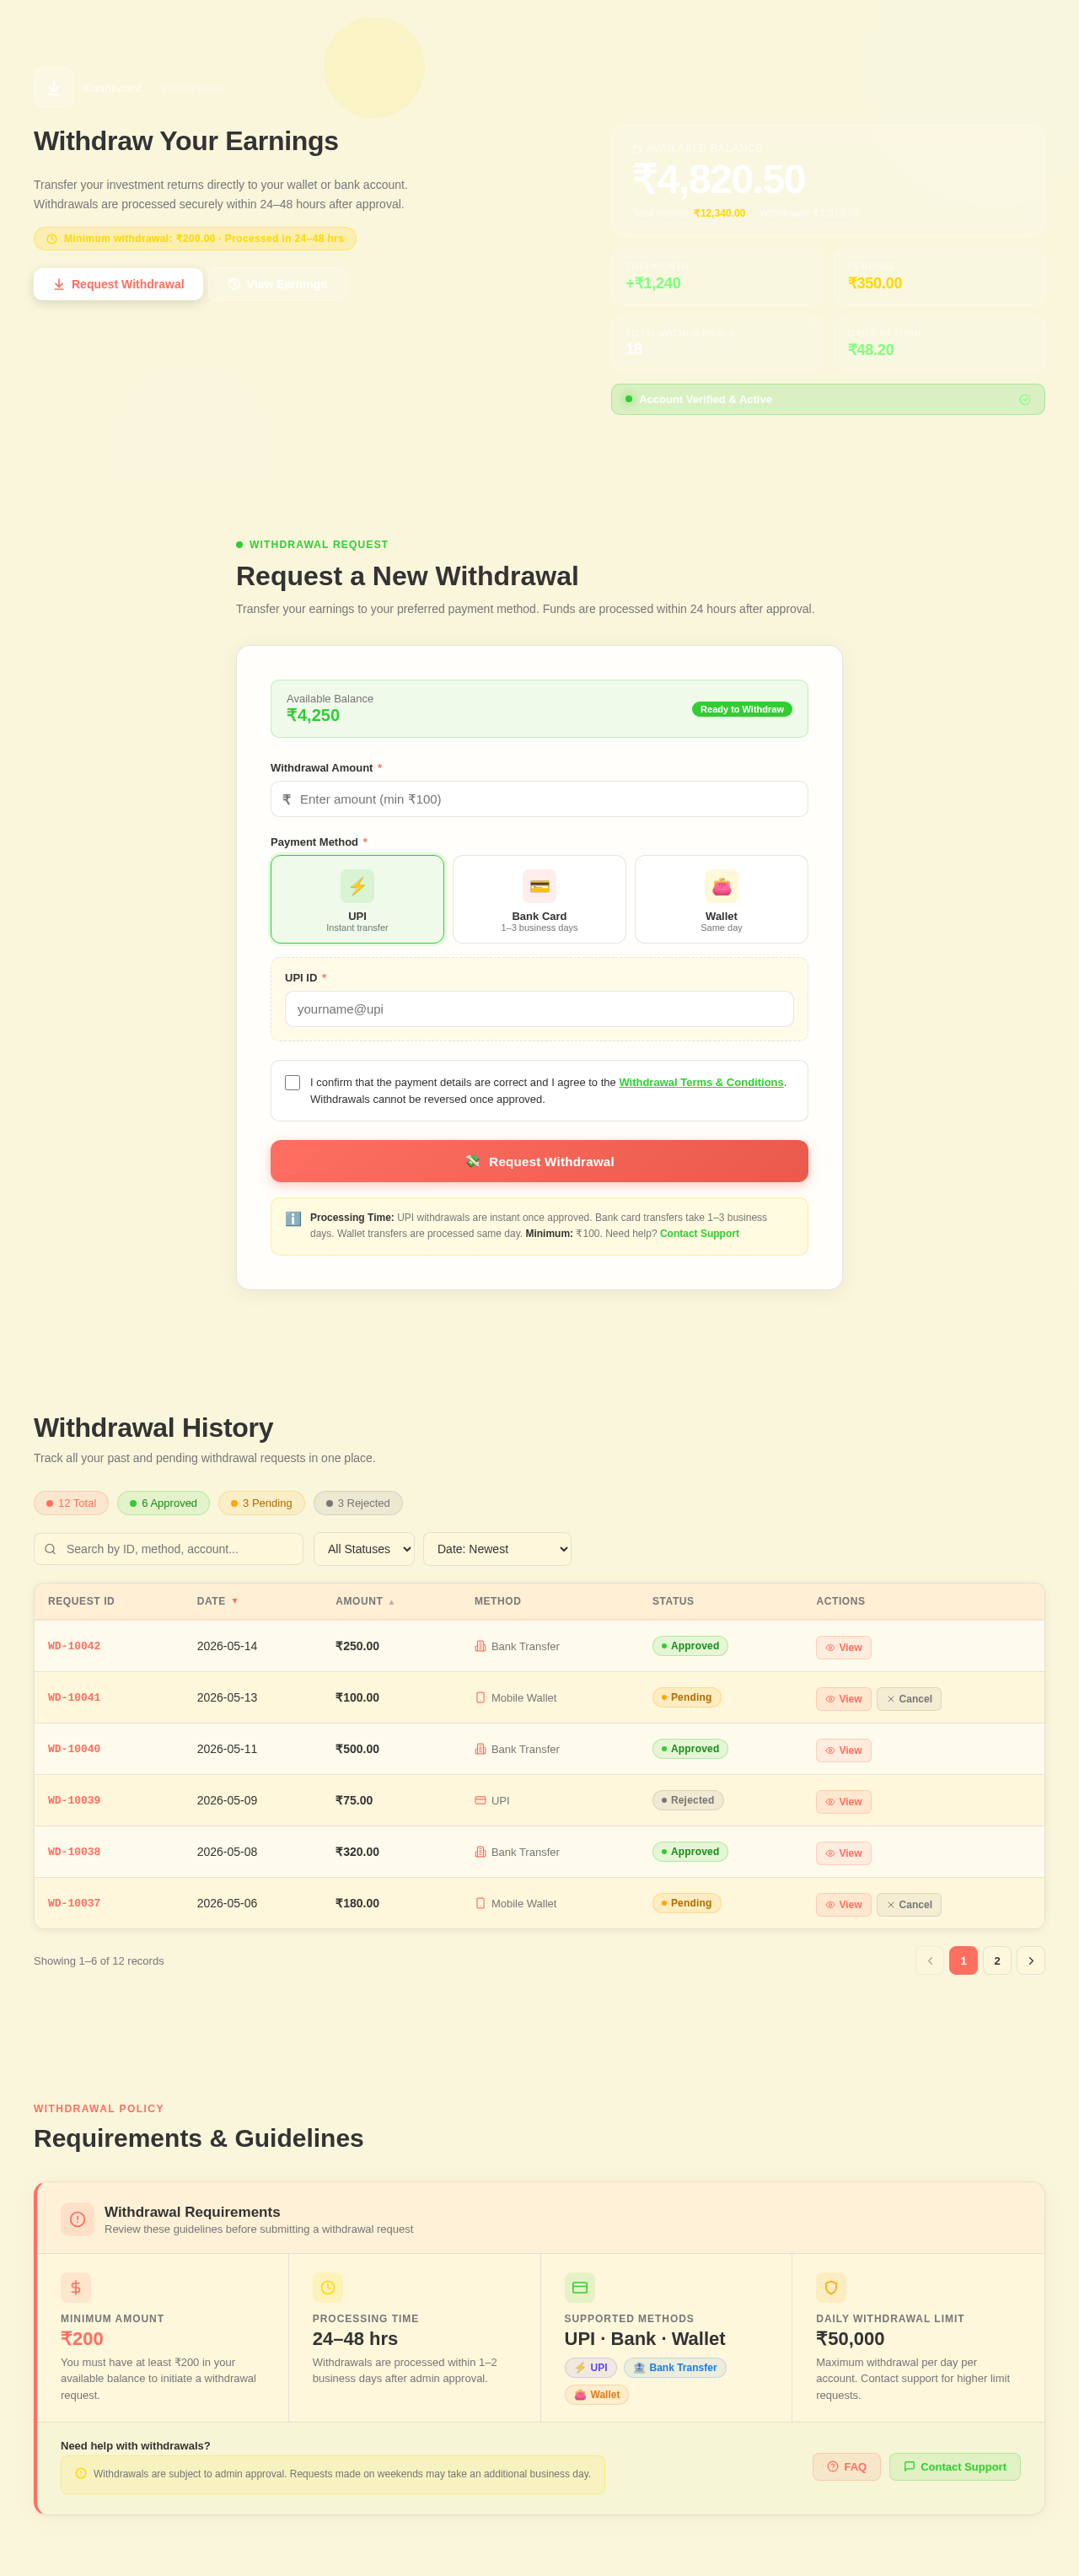Viewport: 1079px width, 2576px height.
Task: Open page 2 of withdrawal history
Action: point(997,1960)
